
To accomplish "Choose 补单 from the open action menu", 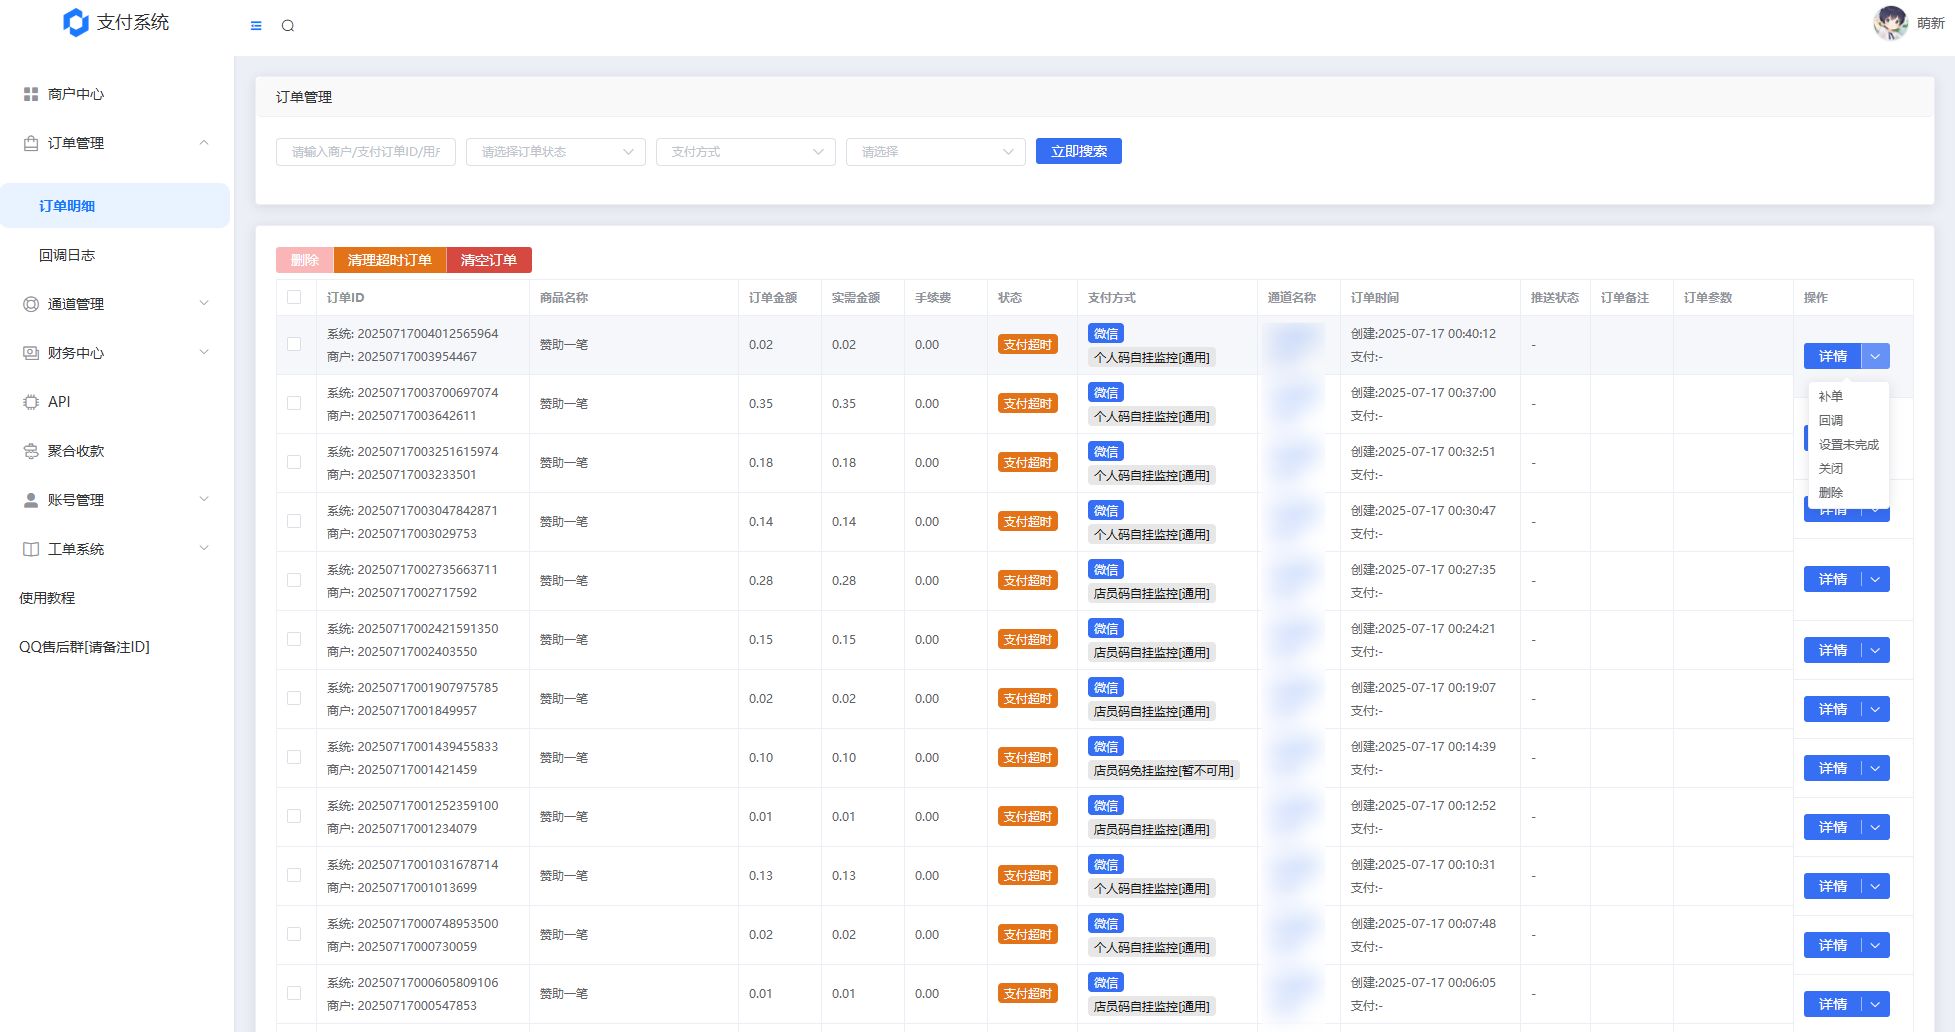I will click(x=1830, y=396).
